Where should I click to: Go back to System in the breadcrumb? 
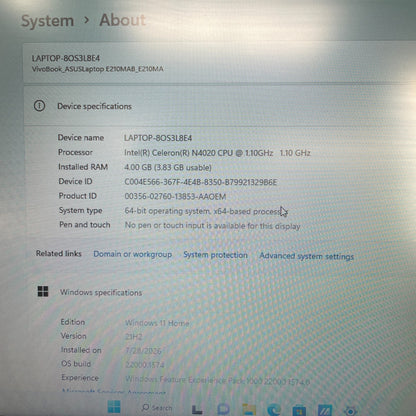(x=47, y=21)
